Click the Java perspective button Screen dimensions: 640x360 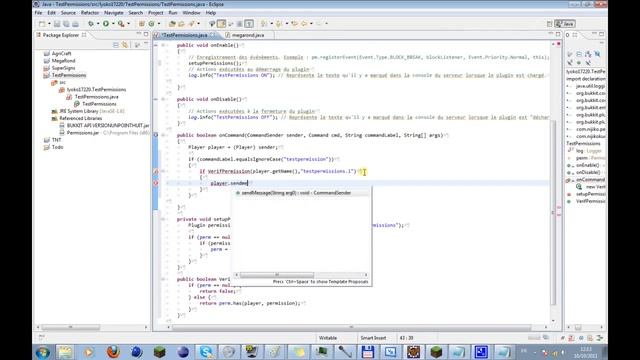click(x=565, y=24)
